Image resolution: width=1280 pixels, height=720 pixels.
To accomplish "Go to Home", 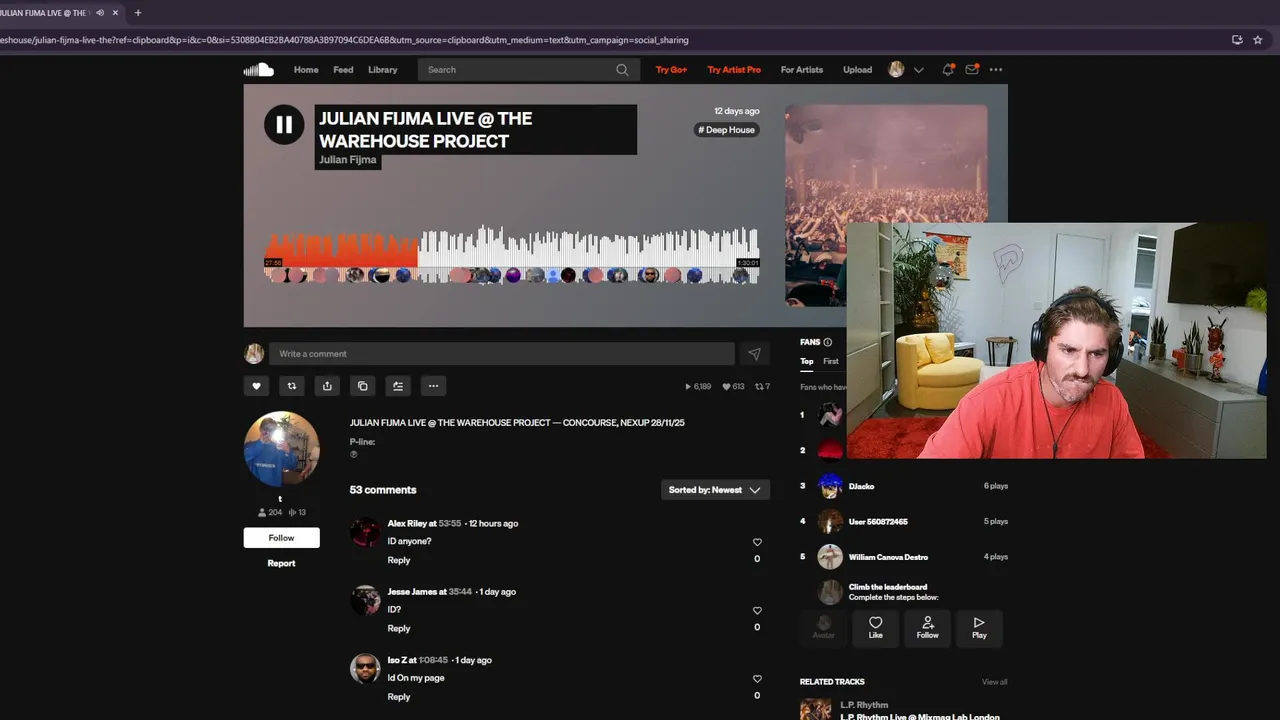I will [306, 70].
